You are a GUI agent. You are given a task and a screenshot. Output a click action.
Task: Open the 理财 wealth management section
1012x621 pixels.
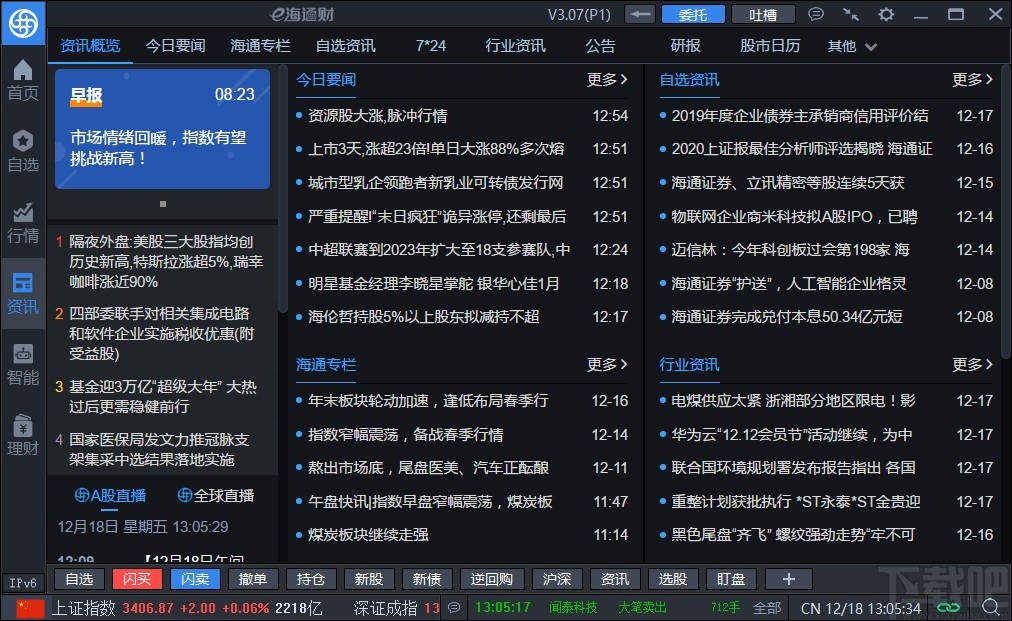click(22, 430)
